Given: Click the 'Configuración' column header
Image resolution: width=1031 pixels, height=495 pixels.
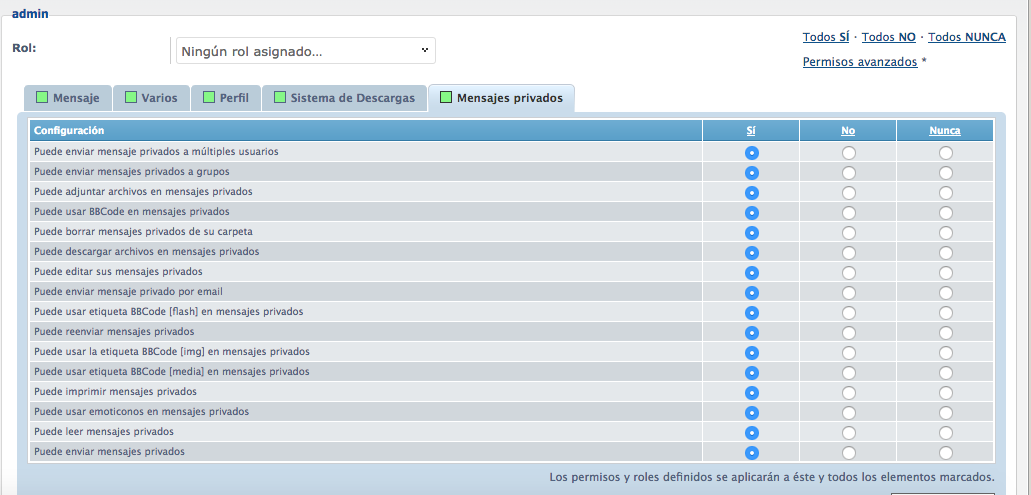Looking at the screenshot, I should (x=69, y=131).
